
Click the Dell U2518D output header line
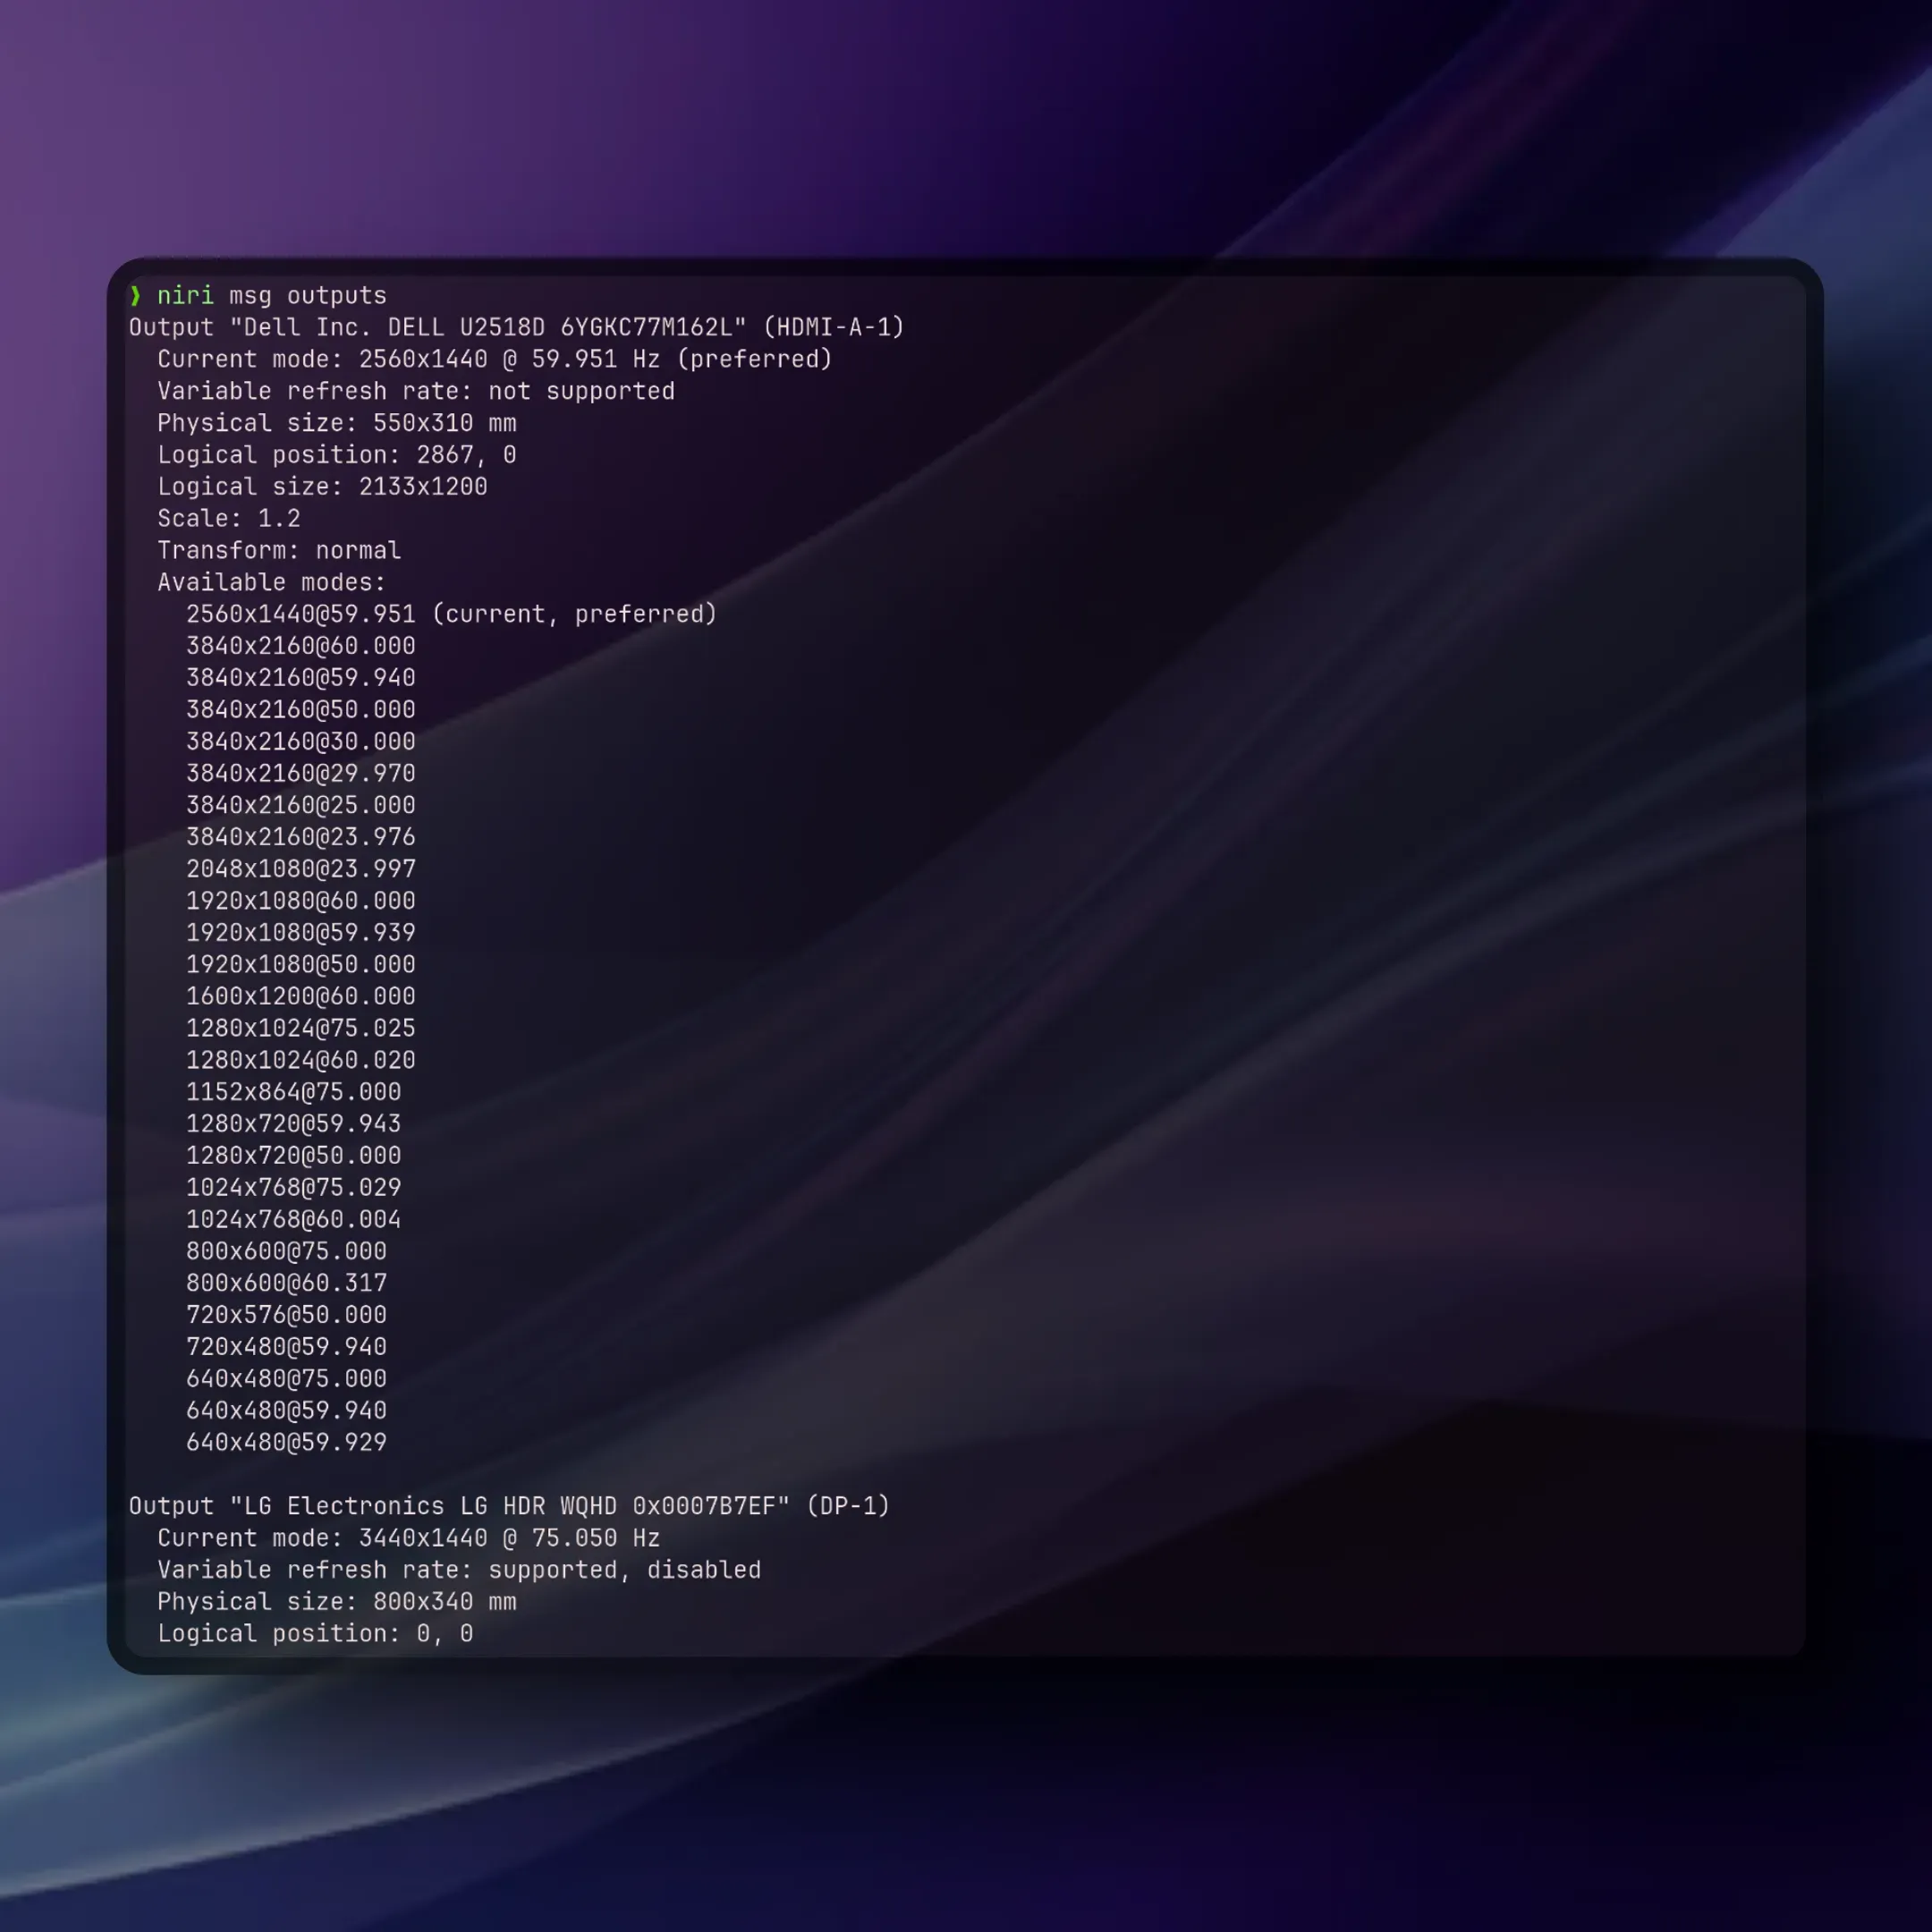click(517, 328)
